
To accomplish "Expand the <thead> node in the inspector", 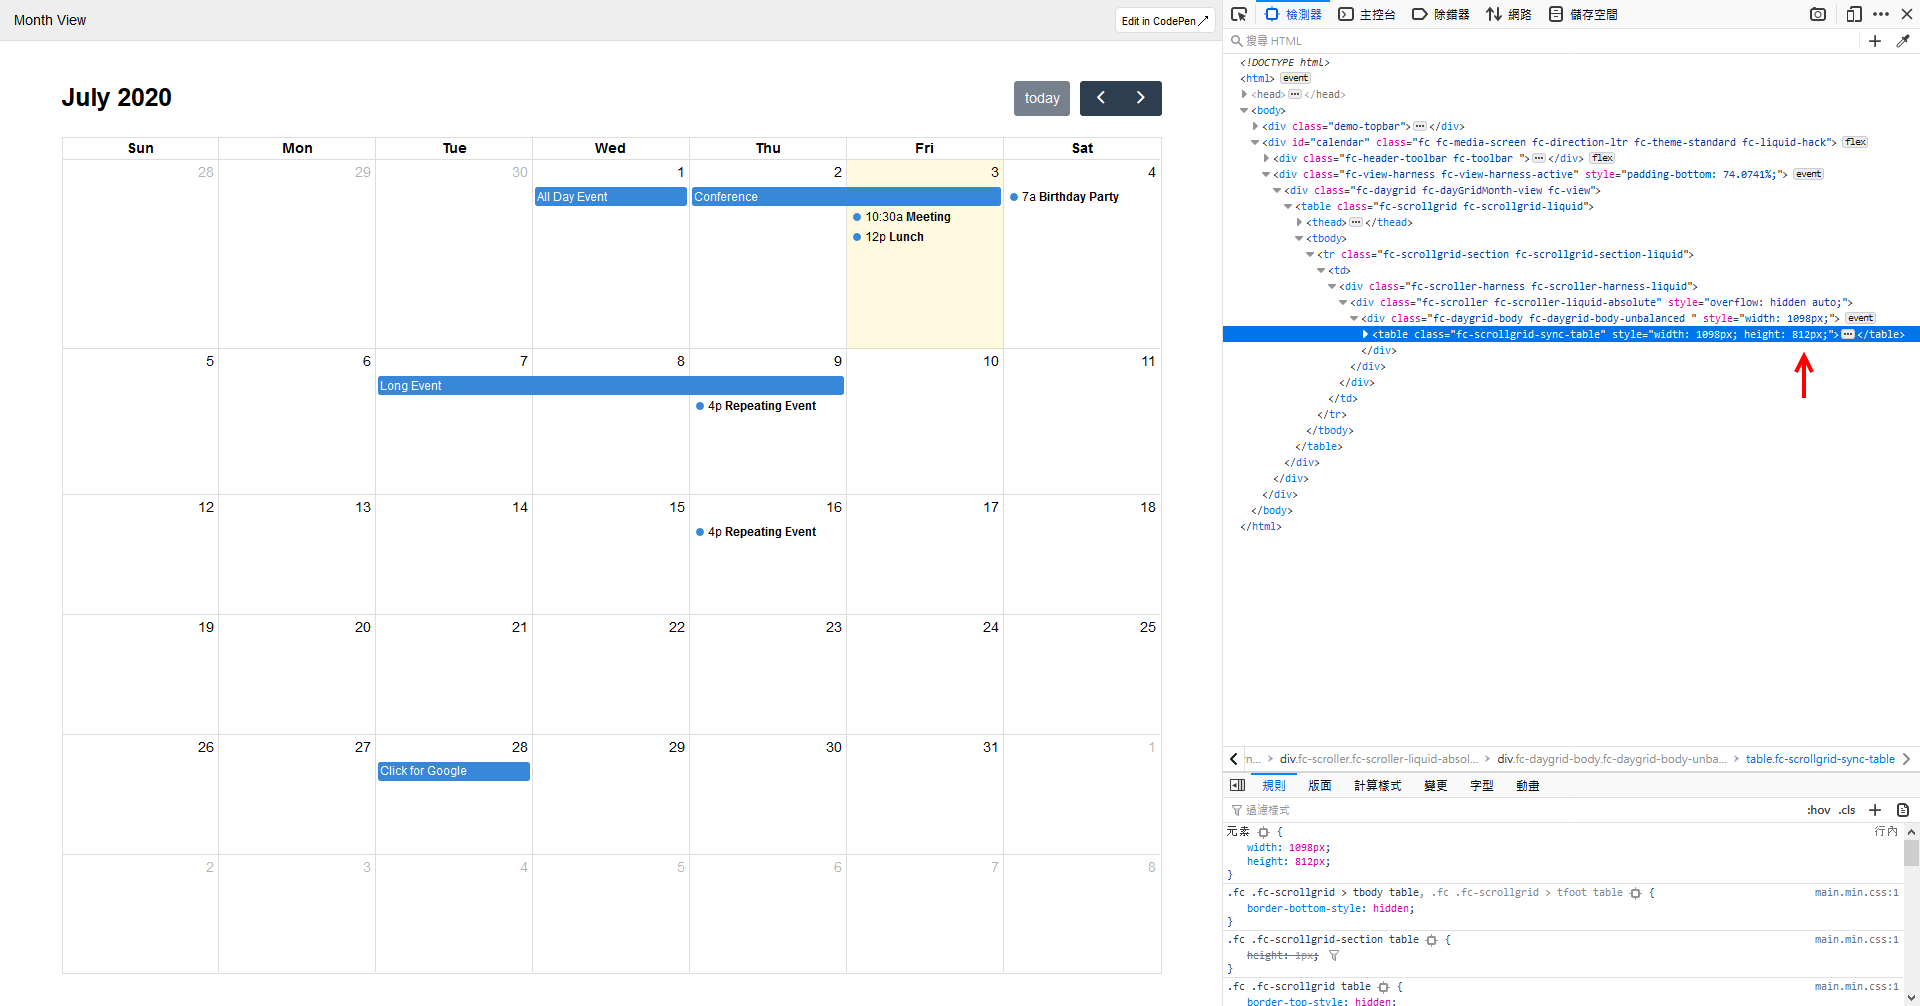I will tap(1298, 222).
